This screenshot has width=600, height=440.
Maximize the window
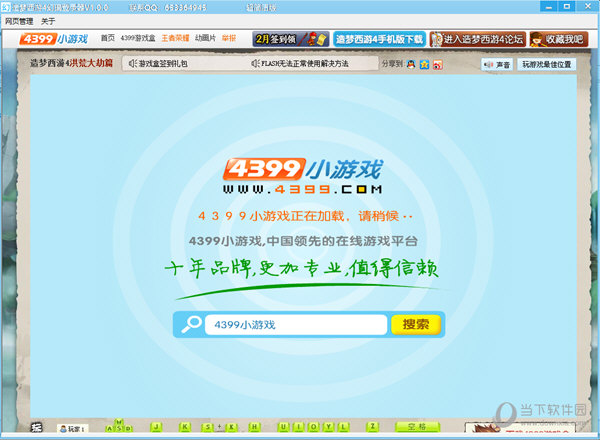click(567, 6)
